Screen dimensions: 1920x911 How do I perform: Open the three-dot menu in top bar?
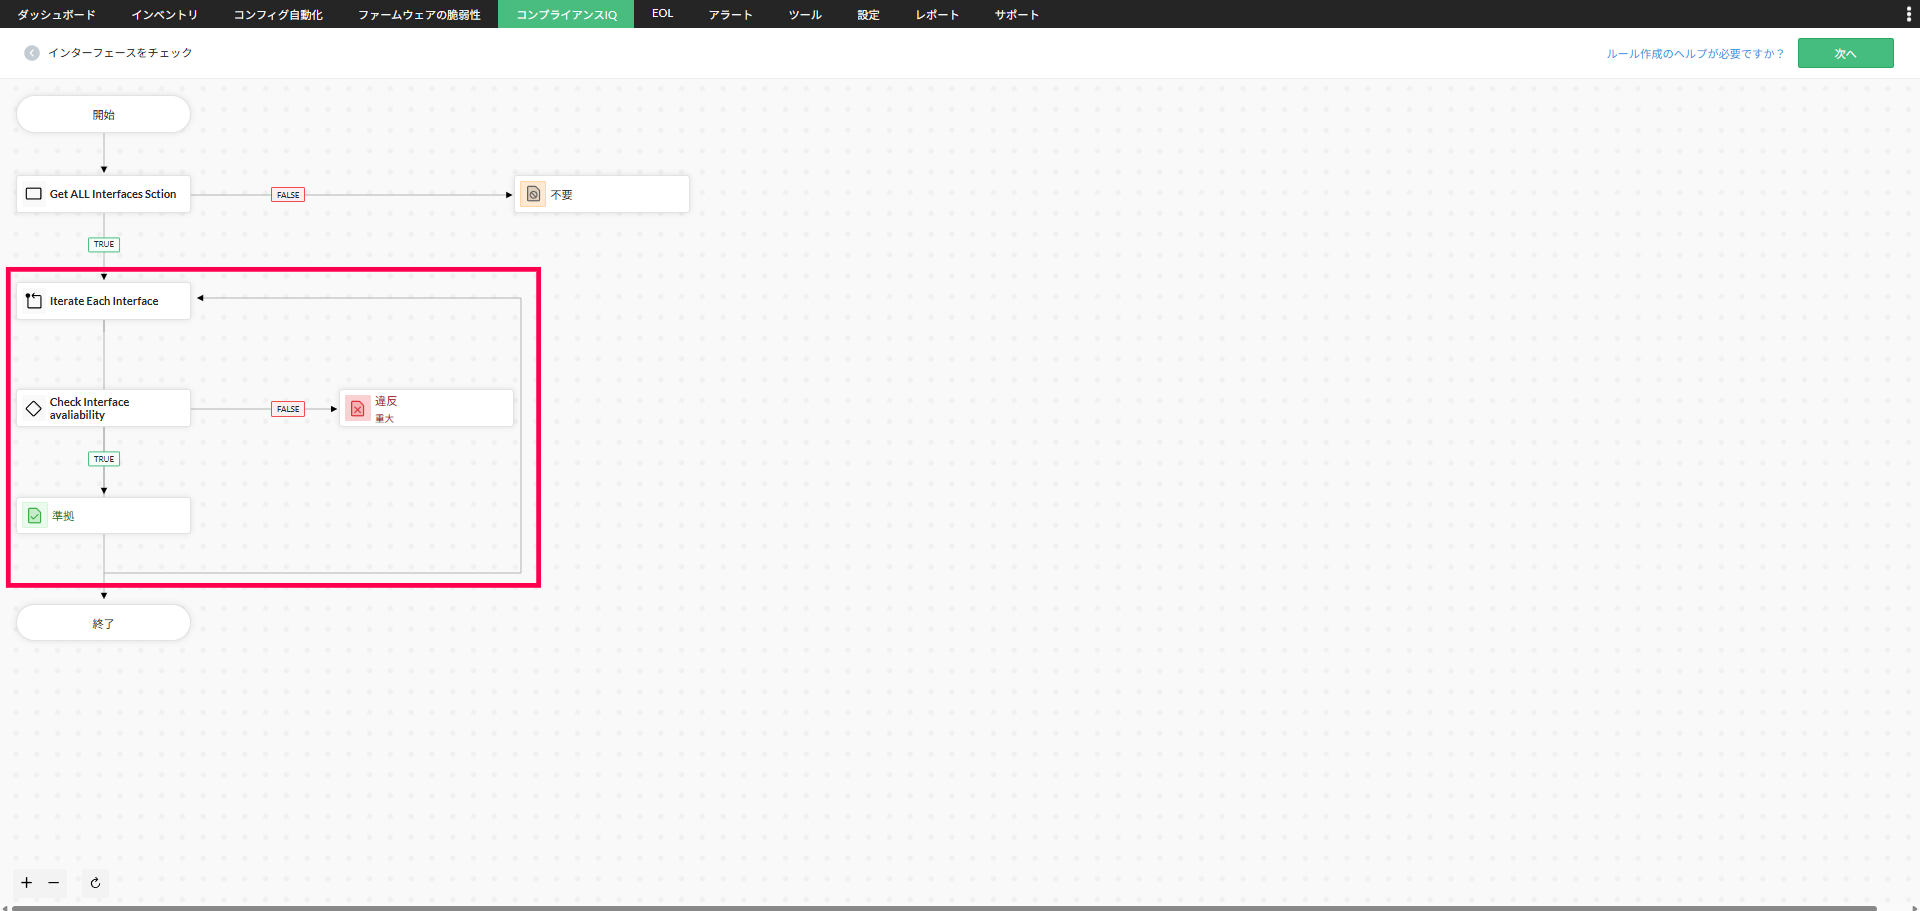(1908, 14)
